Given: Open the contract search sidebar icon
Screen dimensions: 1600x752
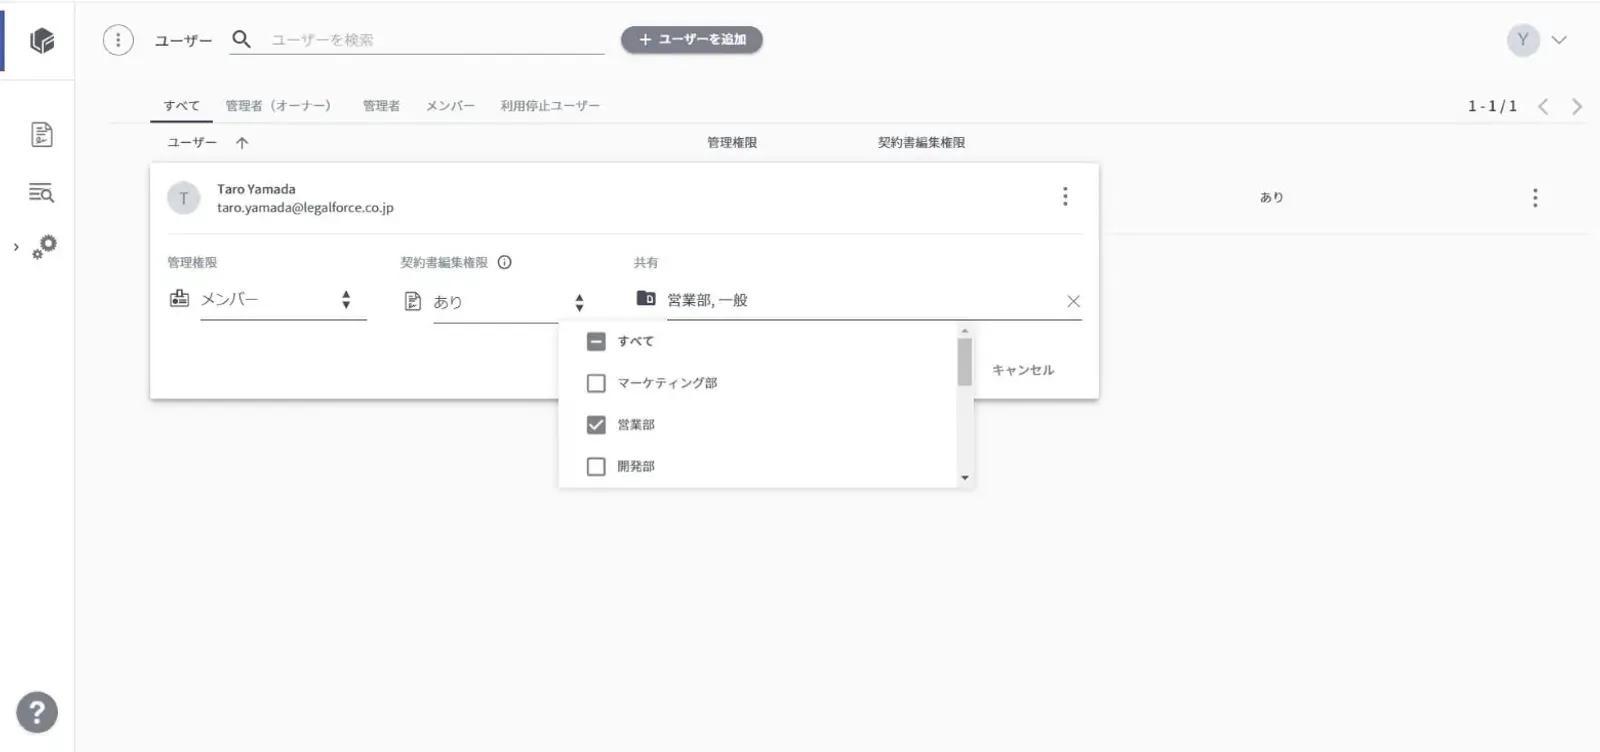Looking at the screenshot, I should click(41, 193).
